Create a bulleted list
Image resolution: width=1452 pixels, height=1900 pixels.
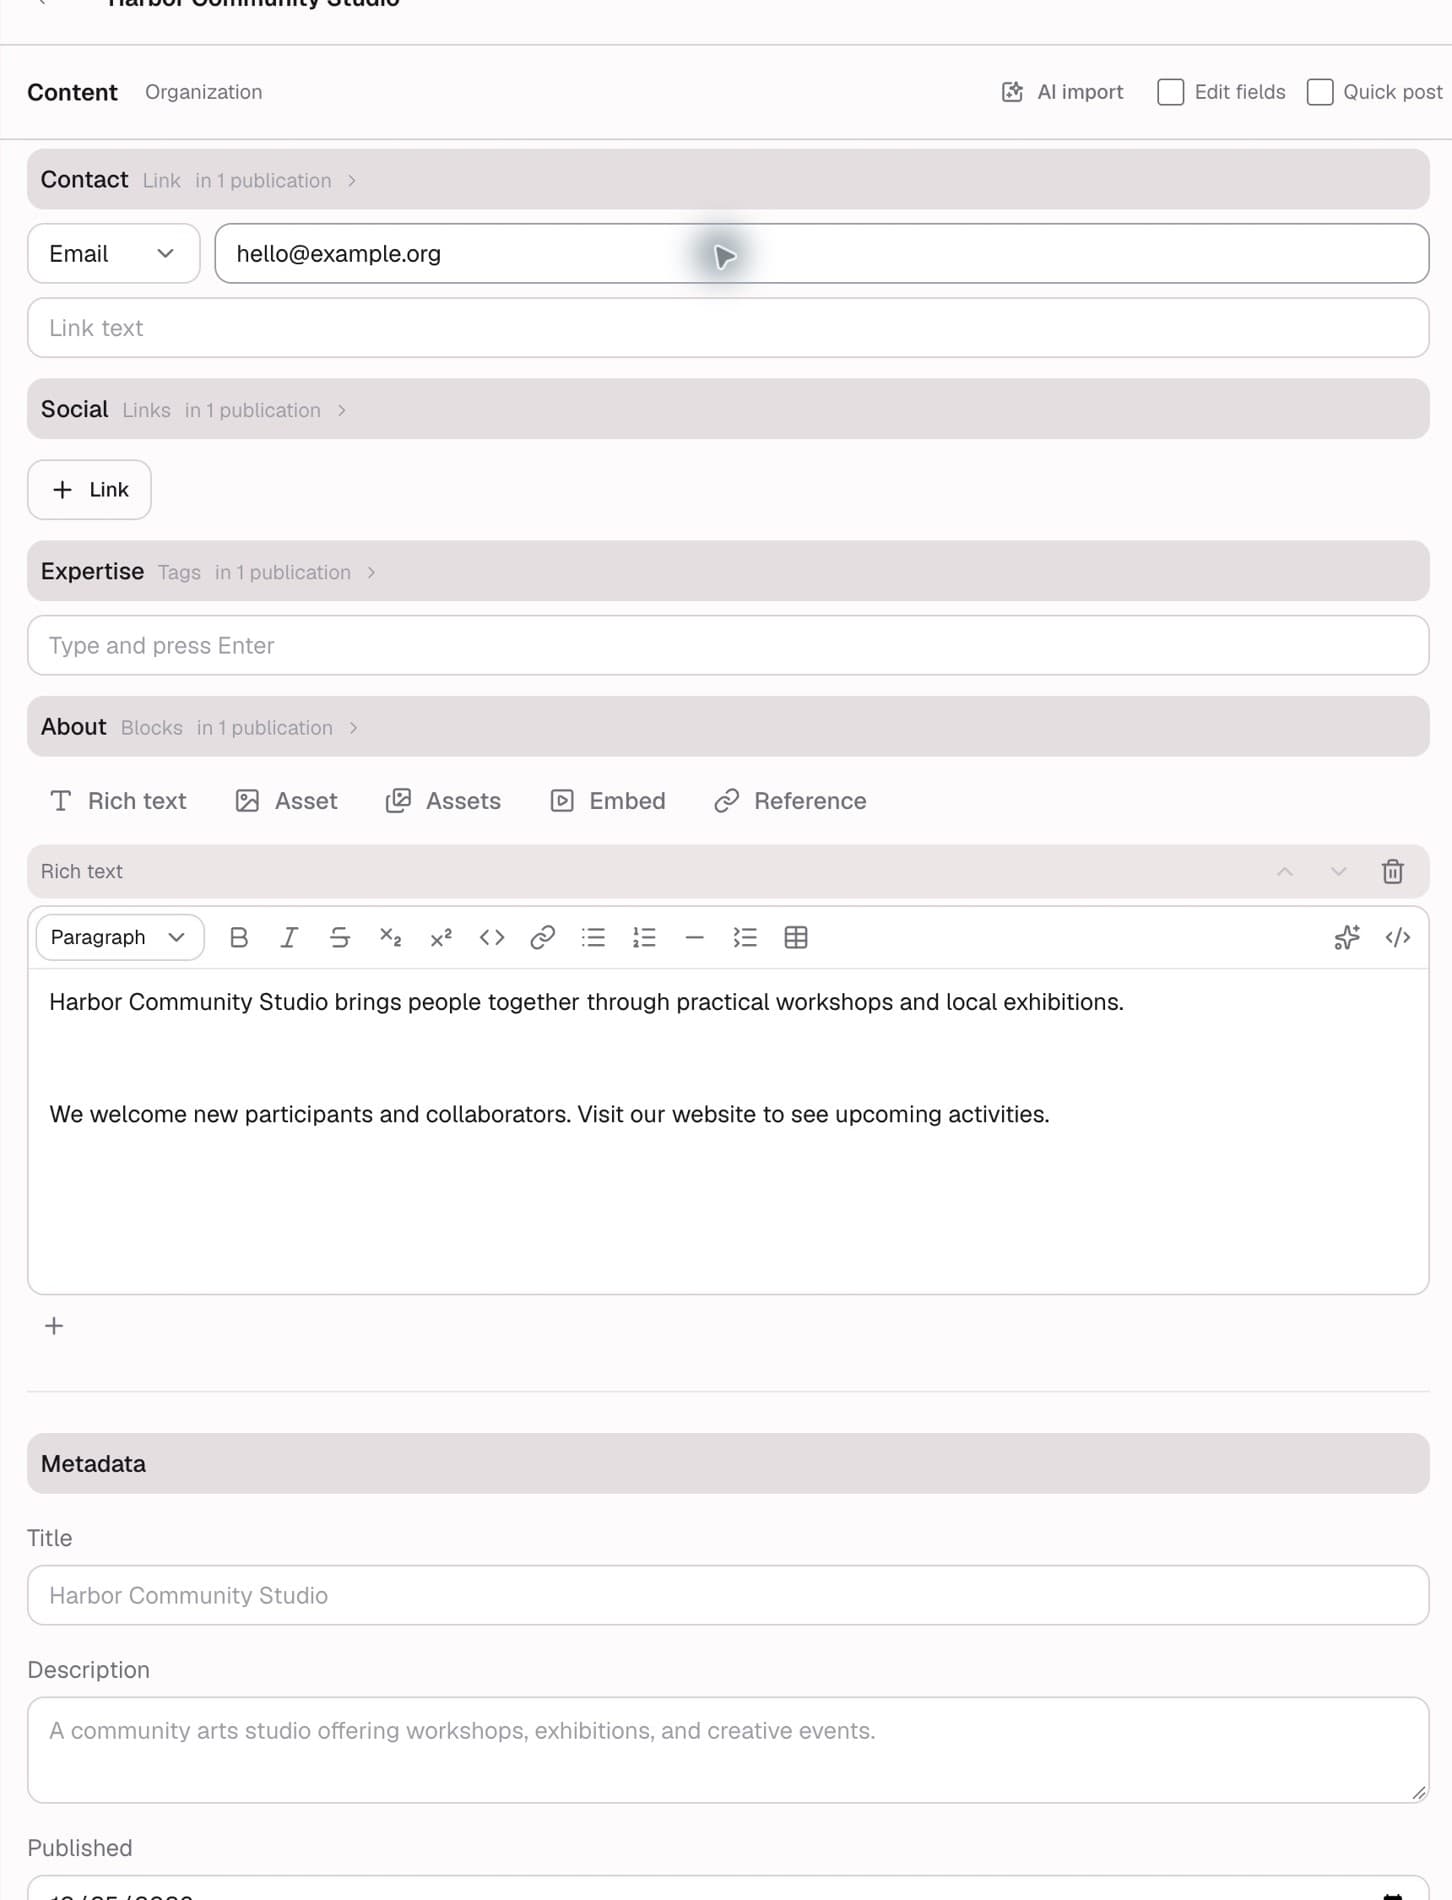593,937
